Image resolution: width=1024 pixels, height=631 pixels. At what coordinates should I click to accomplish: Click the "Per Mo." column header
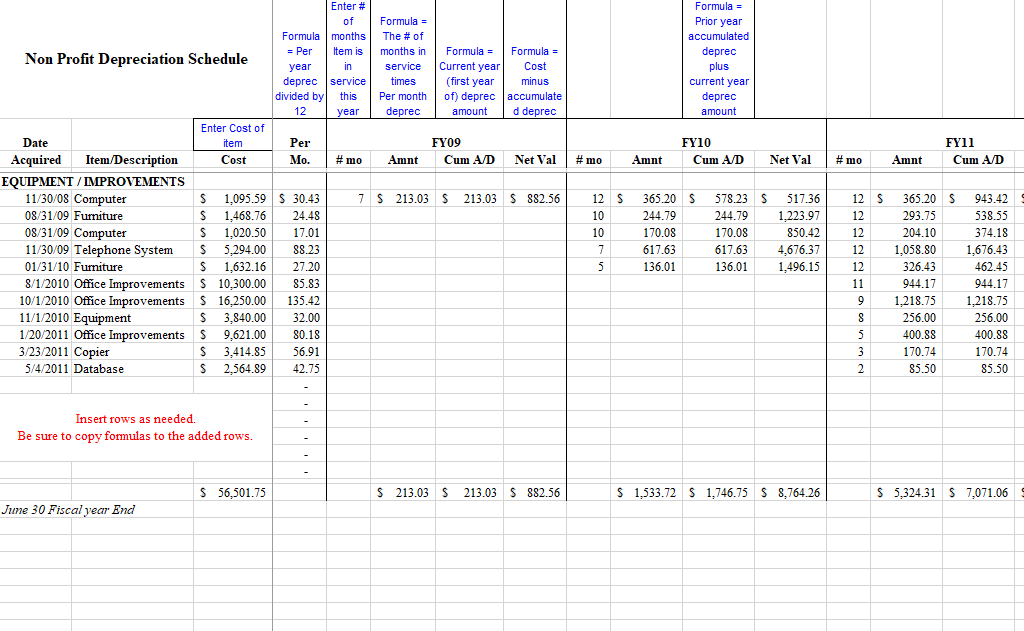(x=300, y=152)
